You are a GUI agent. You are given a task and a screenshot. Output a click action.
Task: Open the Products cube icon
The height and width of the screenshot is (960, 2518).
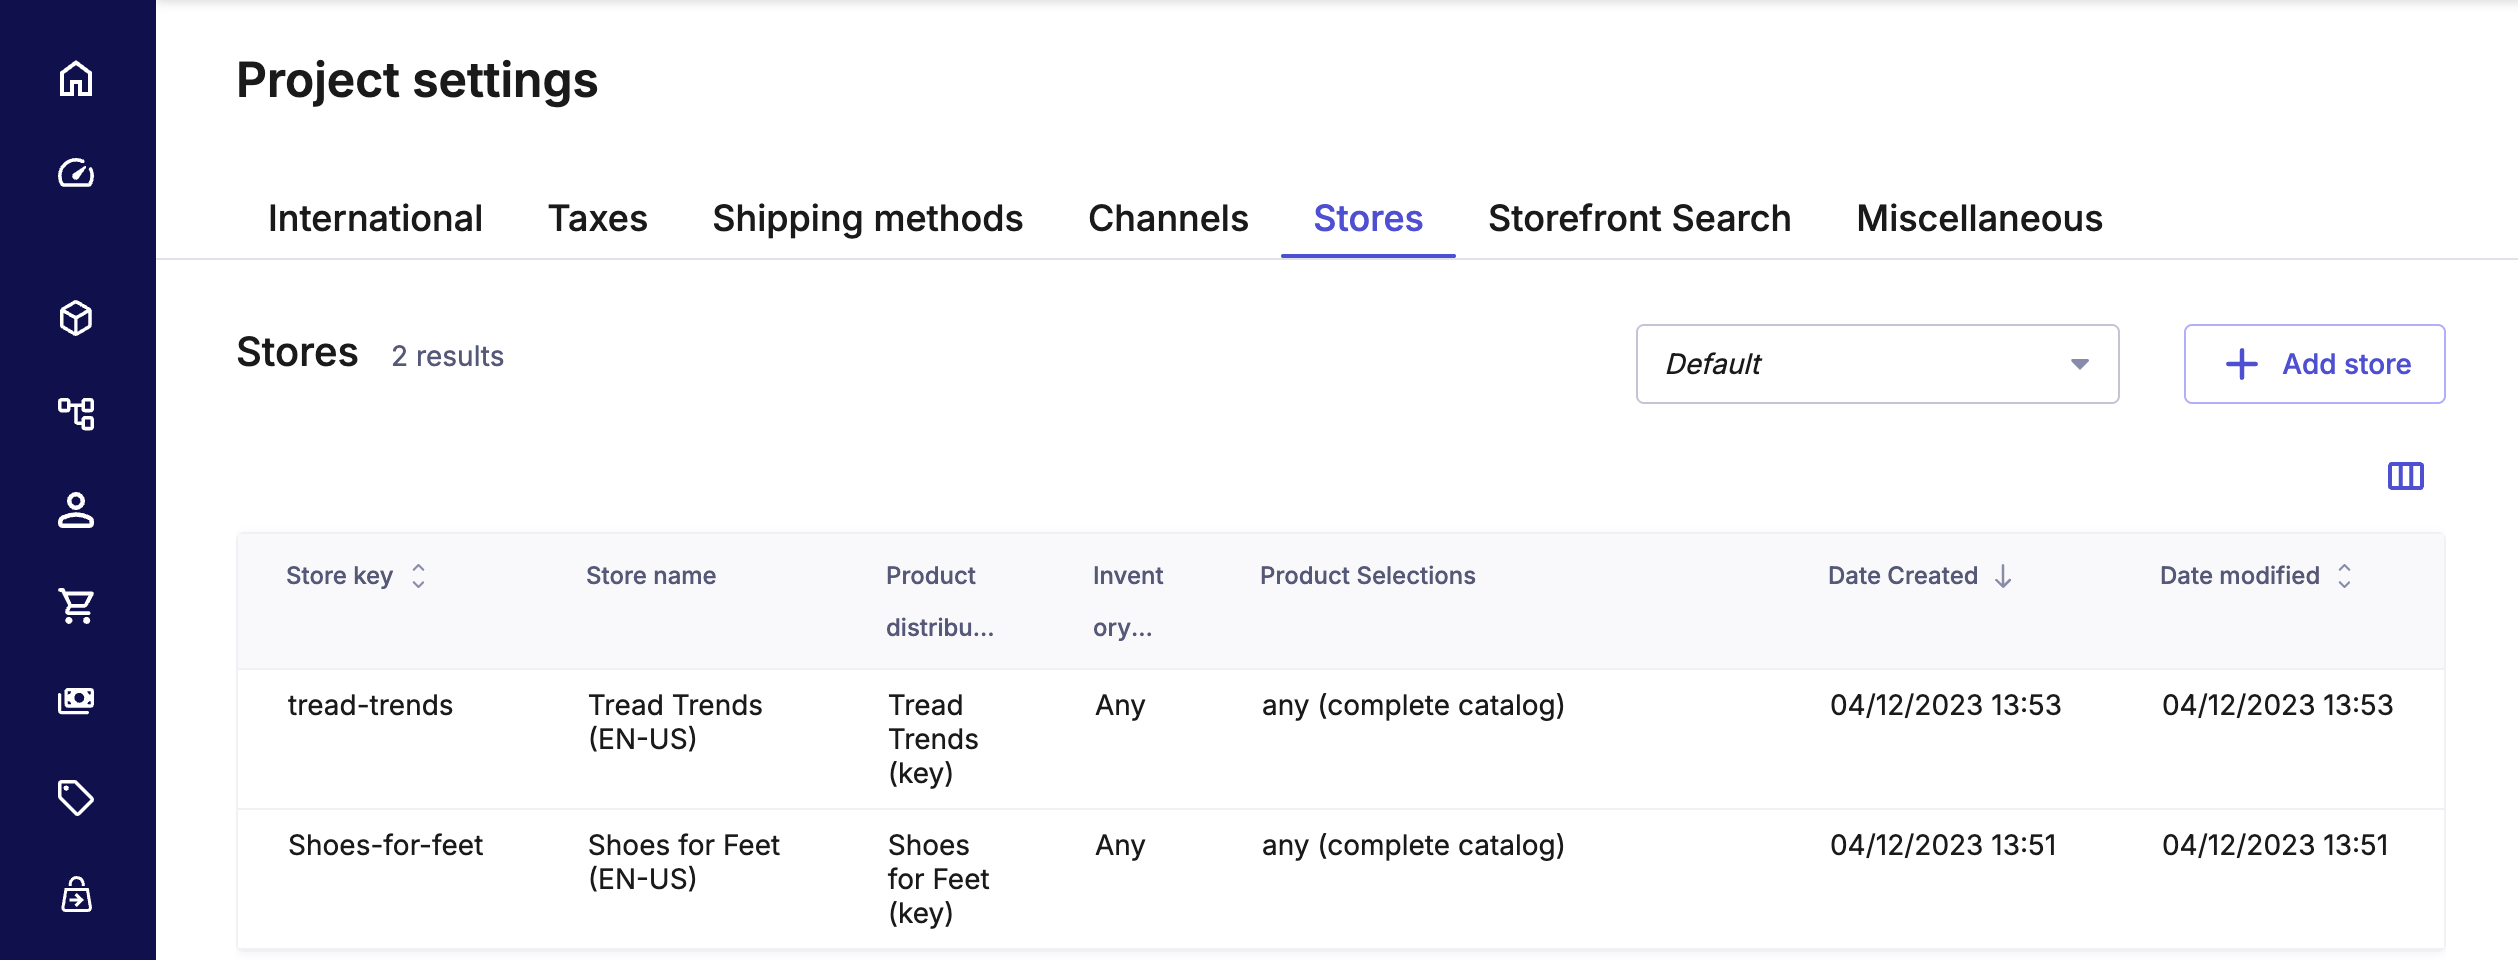pos(76,318)
